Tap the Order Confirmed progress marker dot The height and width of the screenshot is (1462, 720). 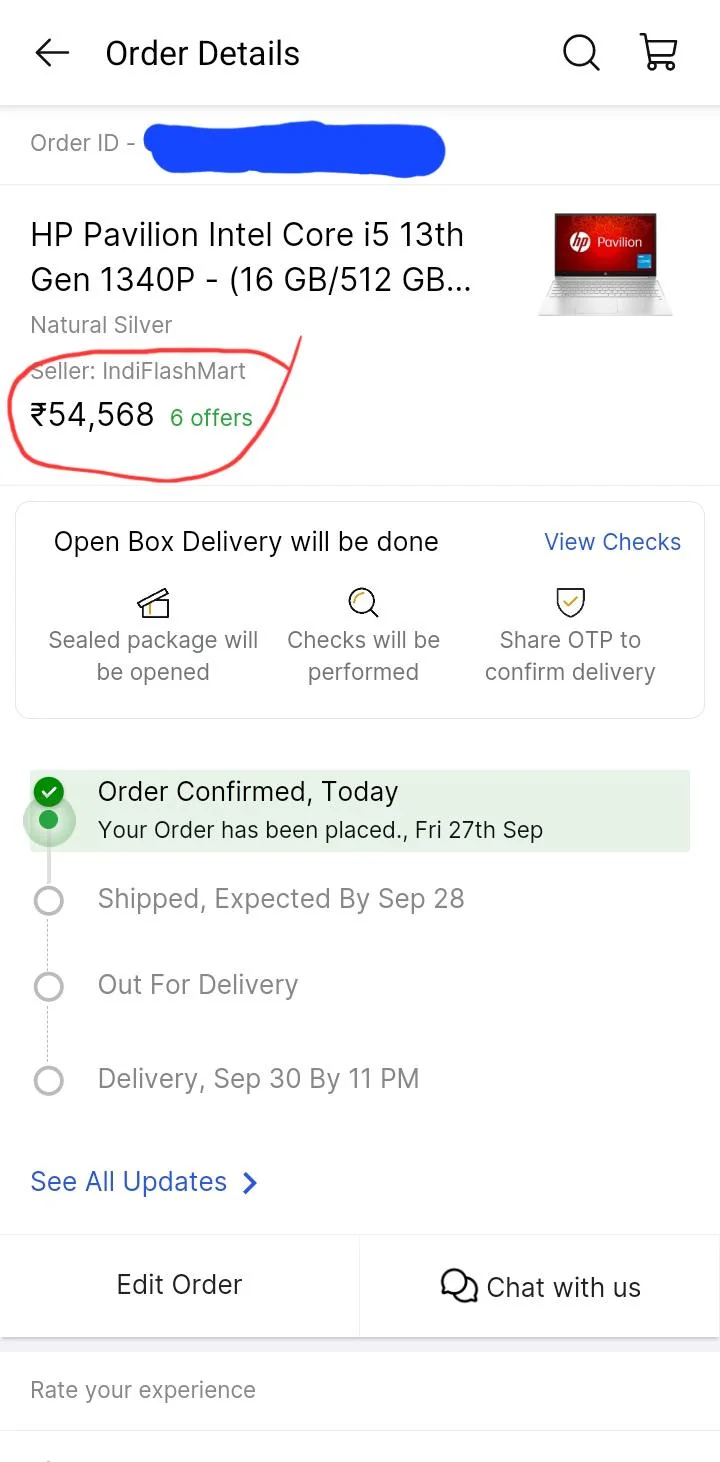coord(48,821)
